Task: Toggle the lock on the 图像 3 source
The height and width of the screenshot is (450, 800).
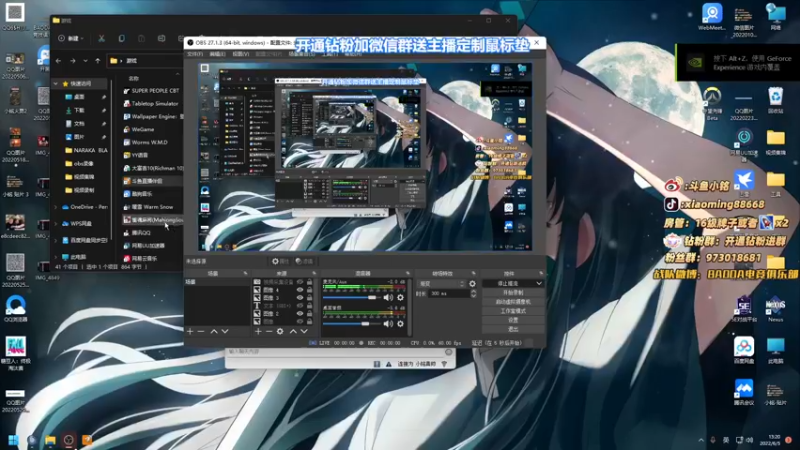Action: (309, 297)
